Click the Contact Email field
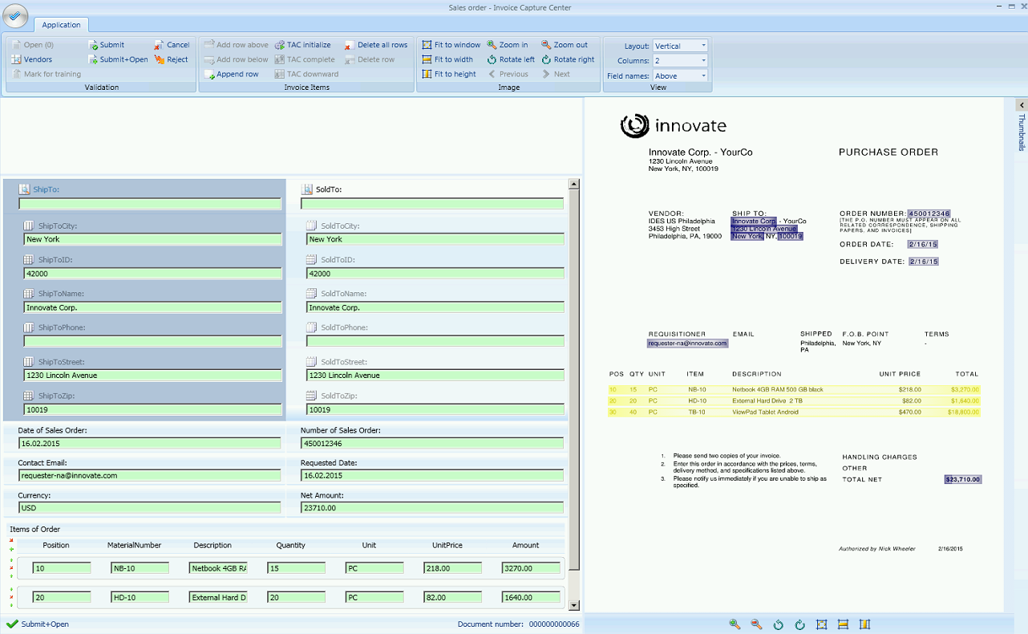Image resolution: width=1028 pixels, height=634 pixels. click(150, 475)
